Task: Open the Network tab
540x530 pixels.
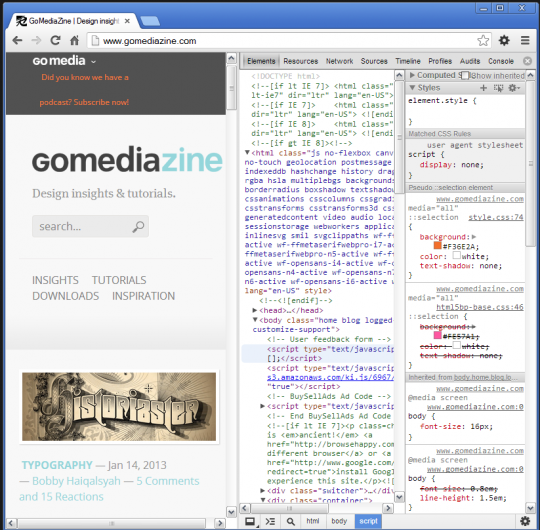Action: pos(340,61)
